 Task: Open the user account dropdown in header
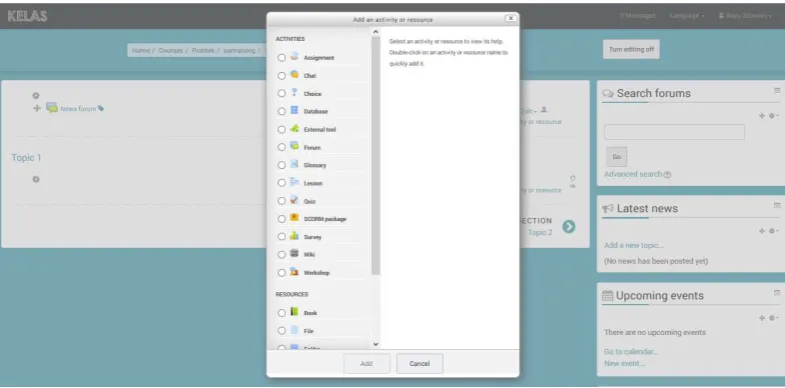coord(745,16)
